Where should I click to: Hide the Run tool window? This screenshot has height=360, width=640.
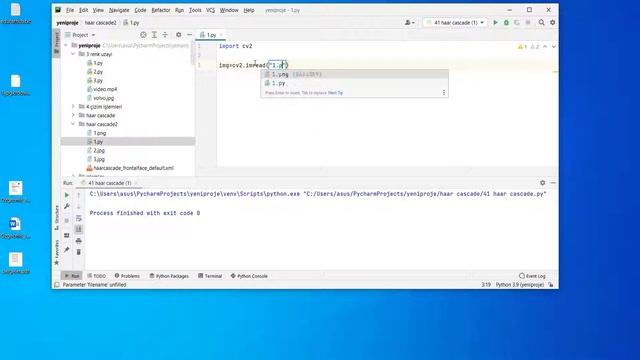(x=553, y=183)
